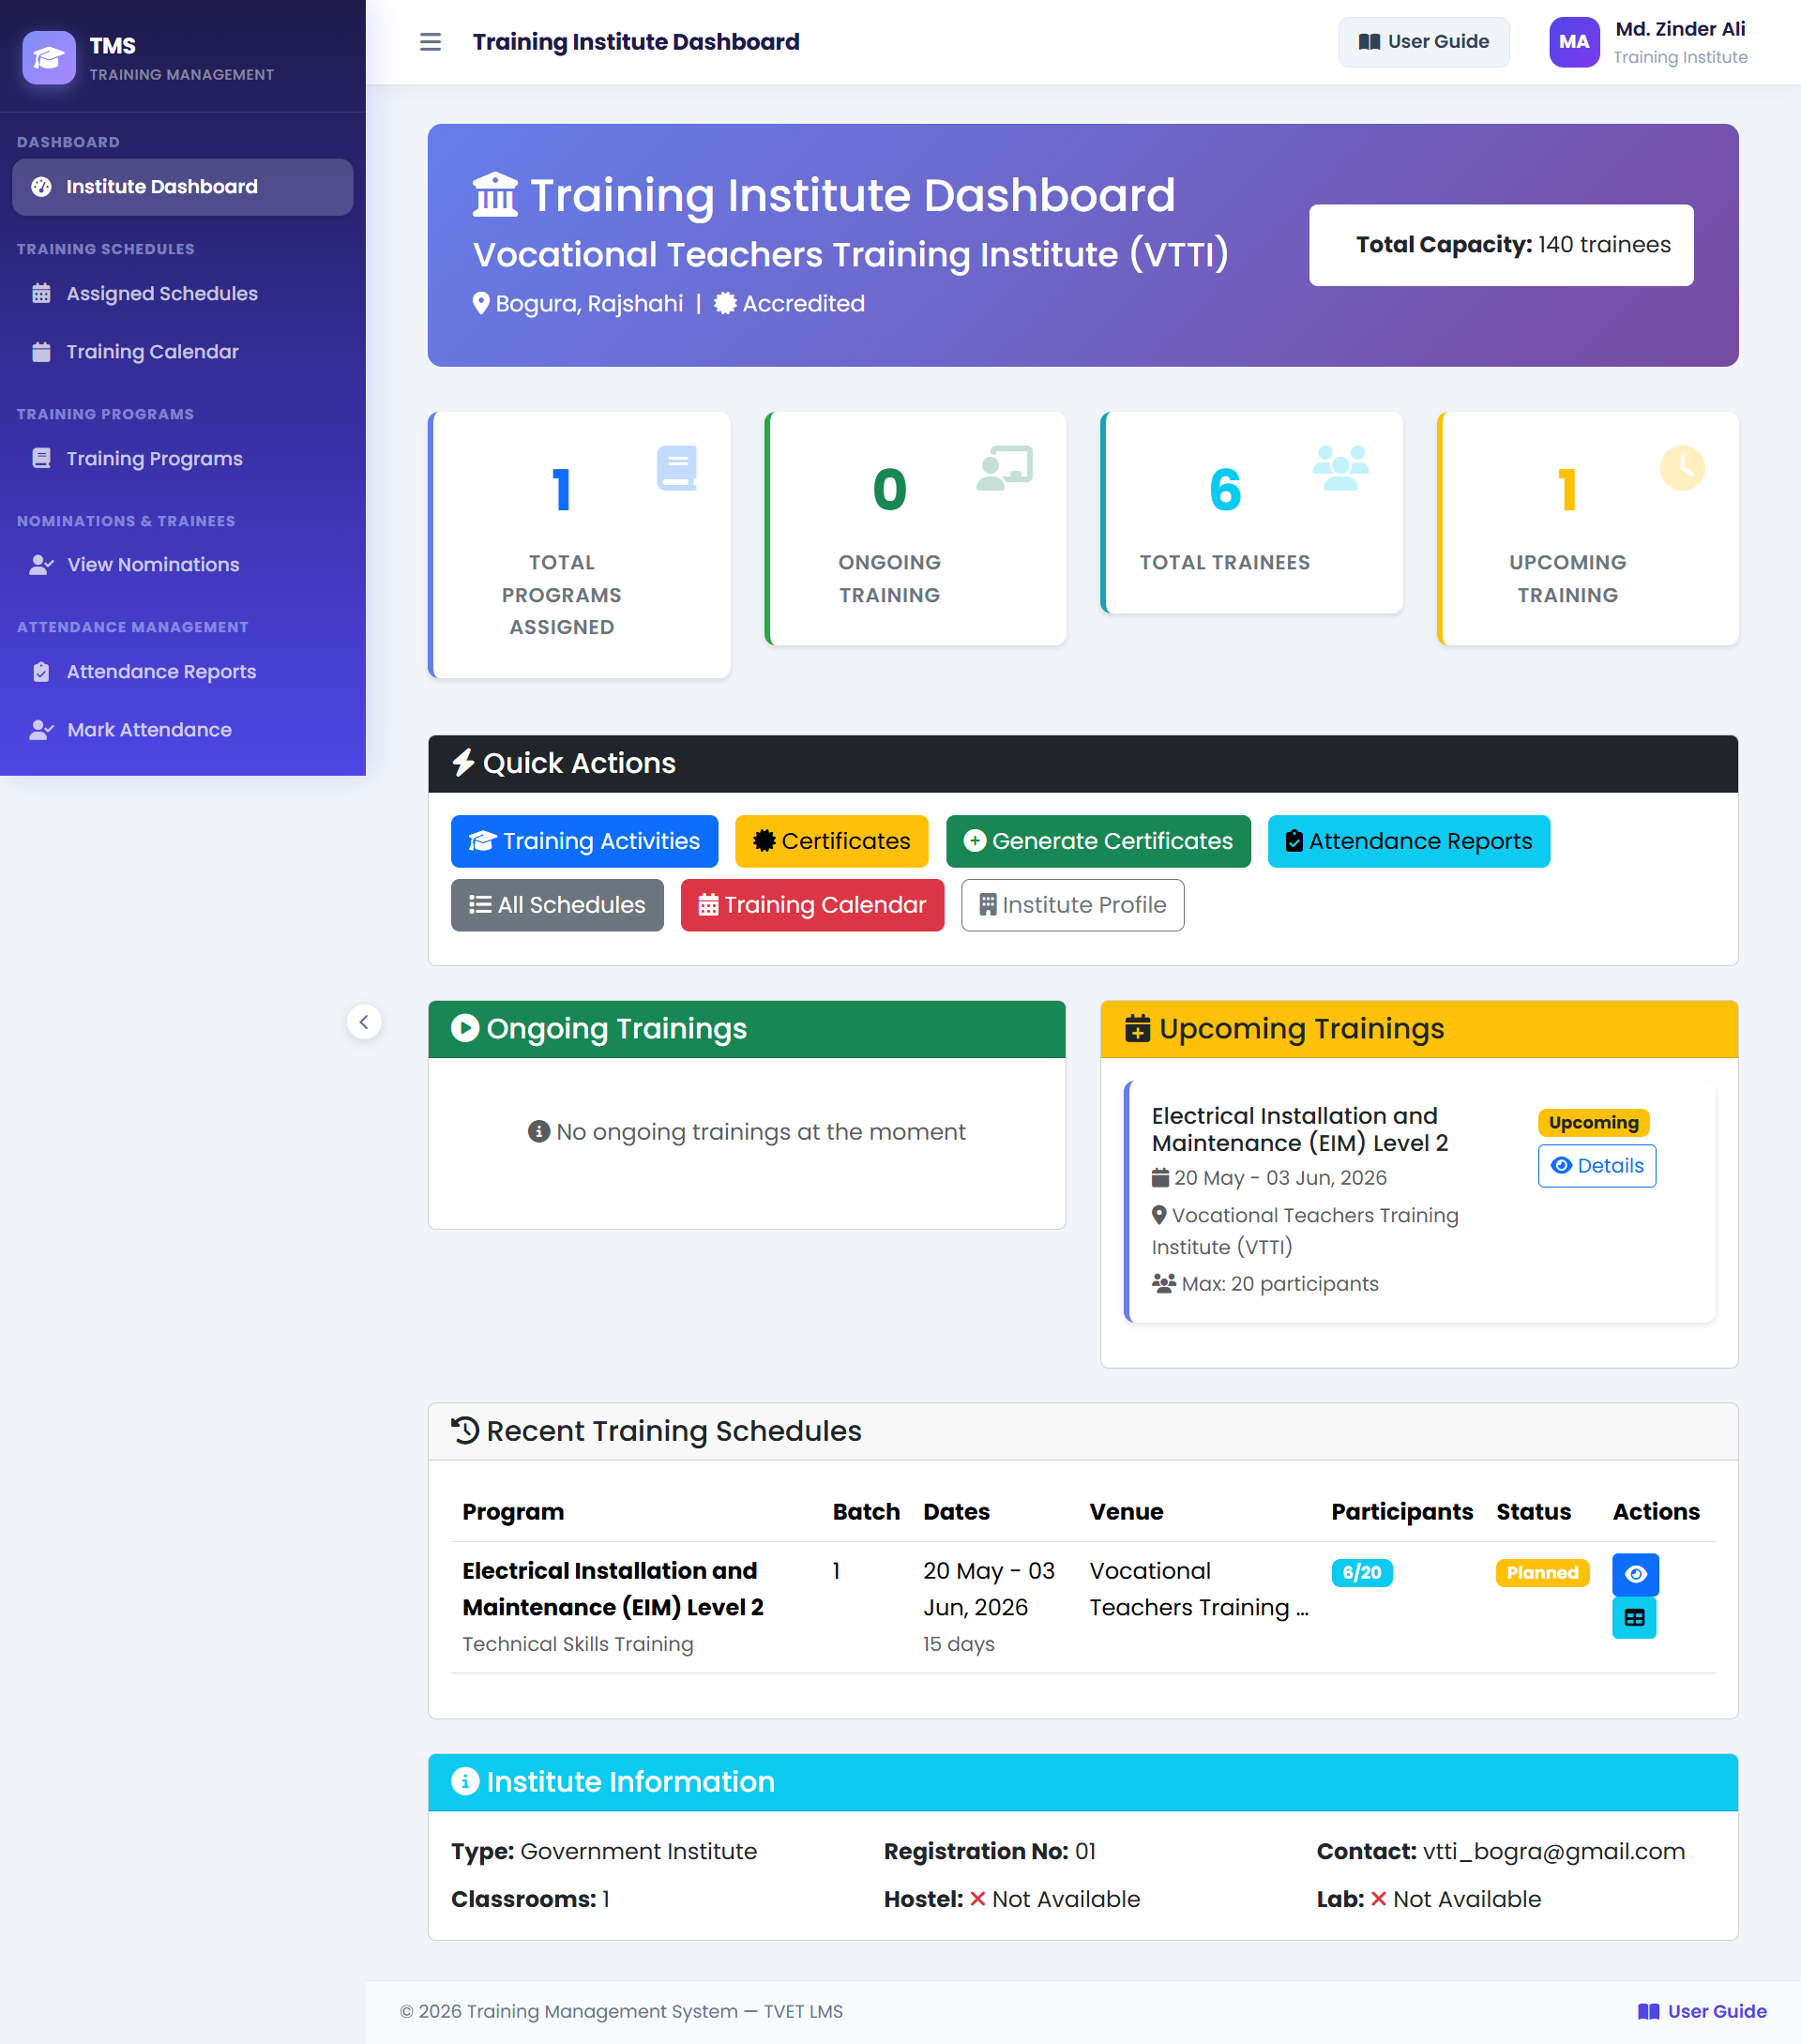
Task: Open Training Activities quick action
Action: [x=584, y=841]
